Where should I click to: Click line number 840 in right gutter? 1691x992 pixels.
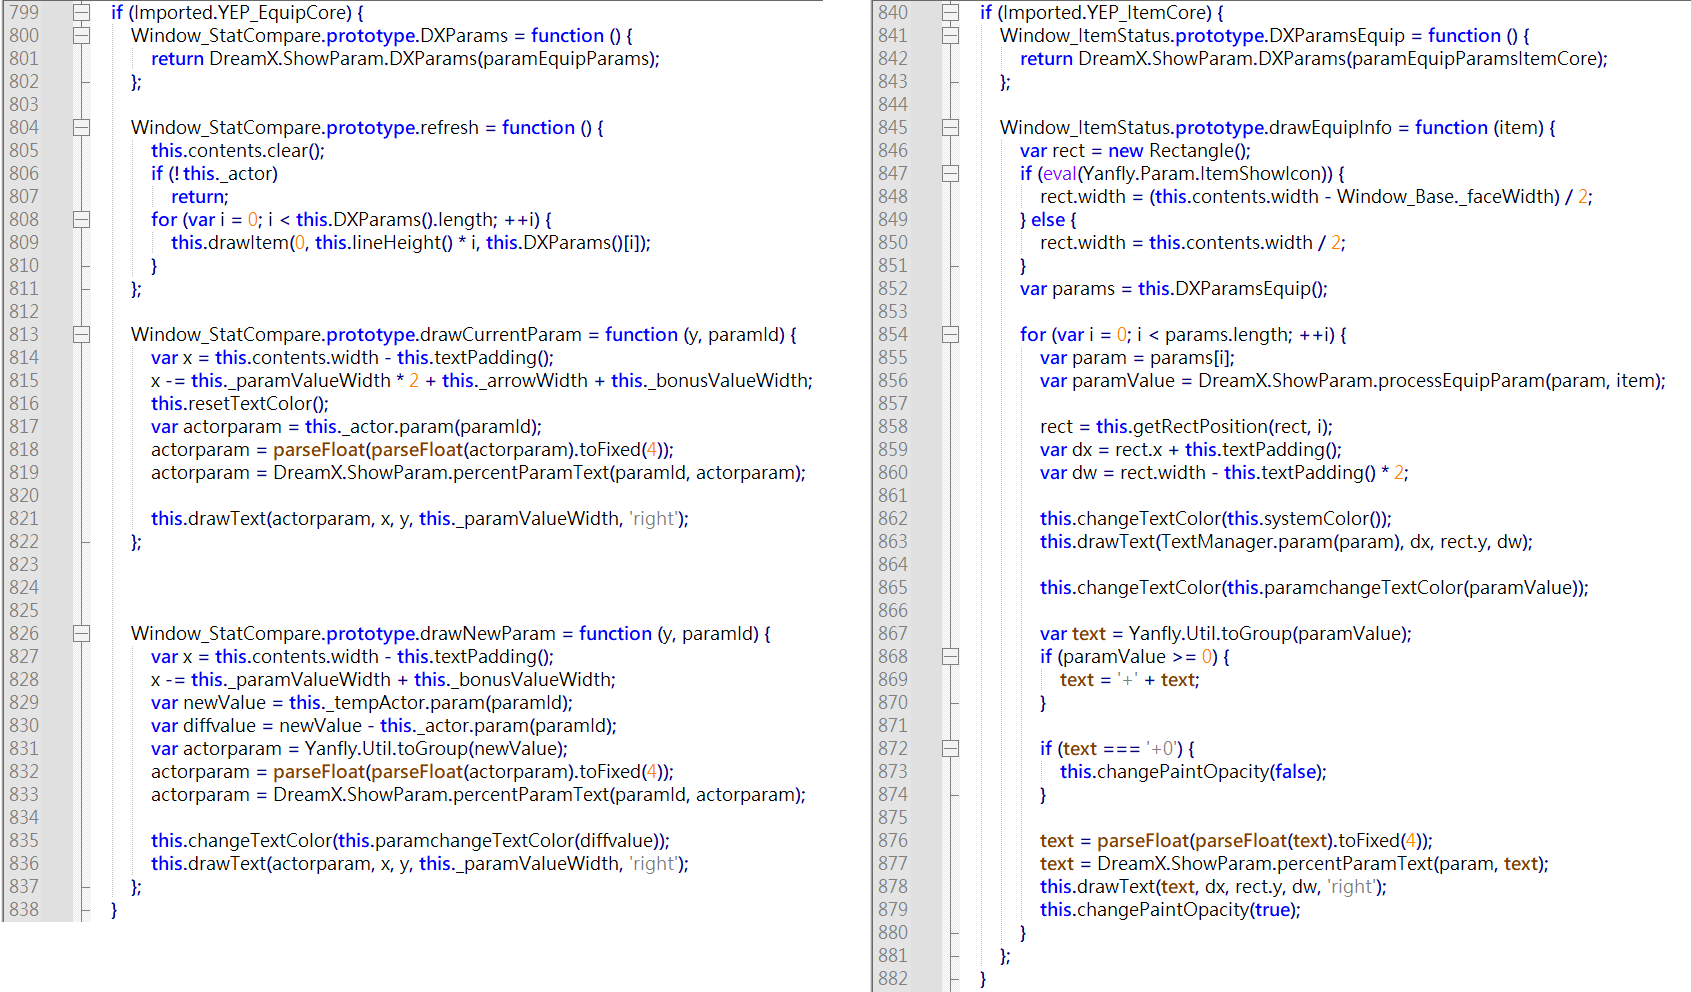(893, 13)
